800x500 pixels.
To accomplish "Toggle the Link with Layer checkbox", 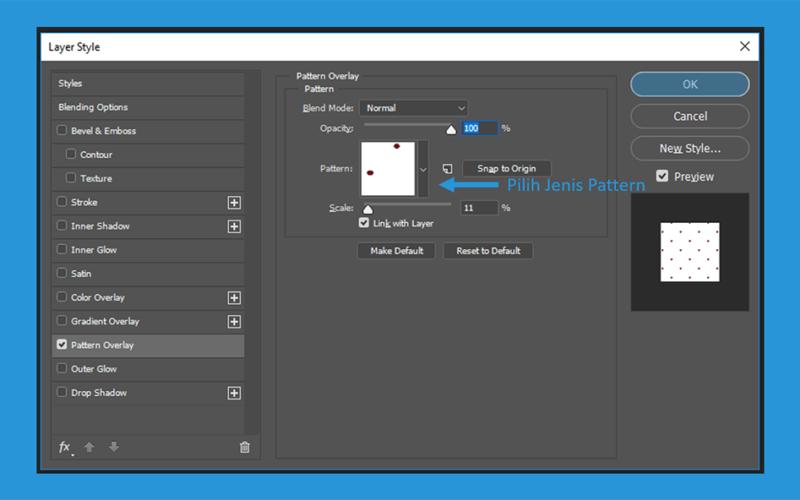I will tap(364, 223).
